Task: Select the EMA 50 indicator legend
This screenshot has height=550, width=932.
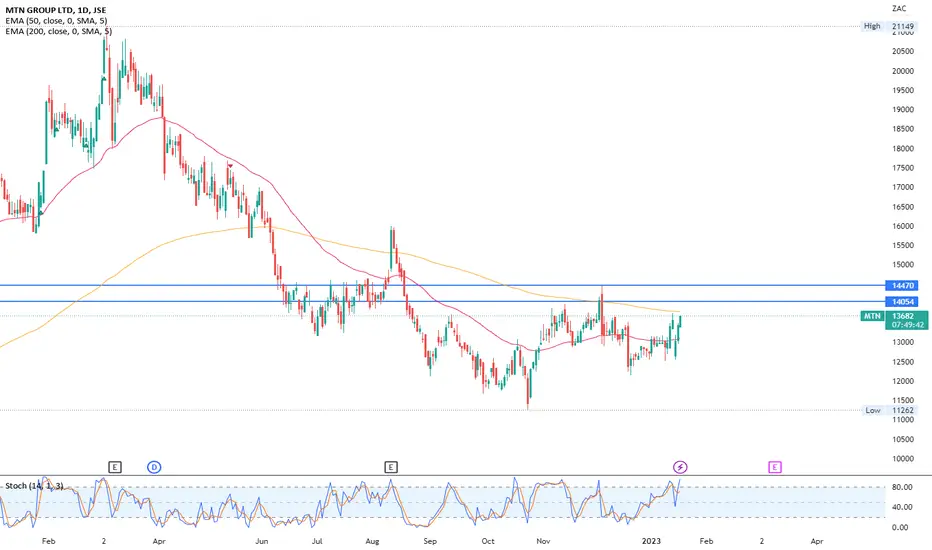Action: point(56,21)
